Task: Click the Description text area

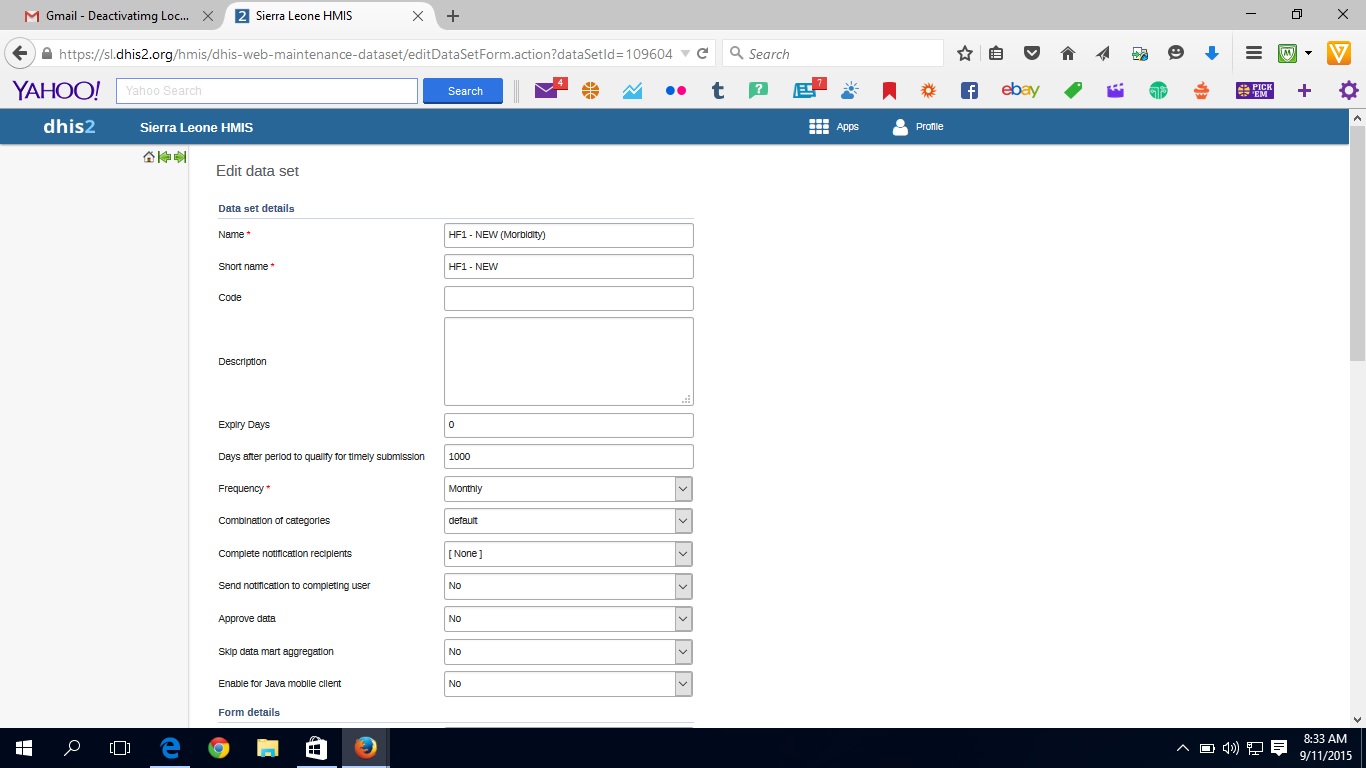Action: pyautogui.click(x=568, y=361)
